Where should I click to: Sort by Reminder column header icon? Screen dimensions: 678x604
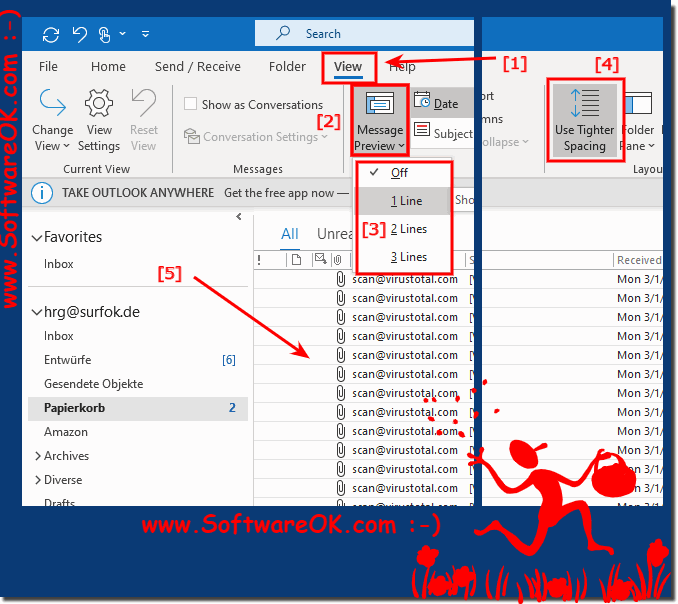point(320,259)
